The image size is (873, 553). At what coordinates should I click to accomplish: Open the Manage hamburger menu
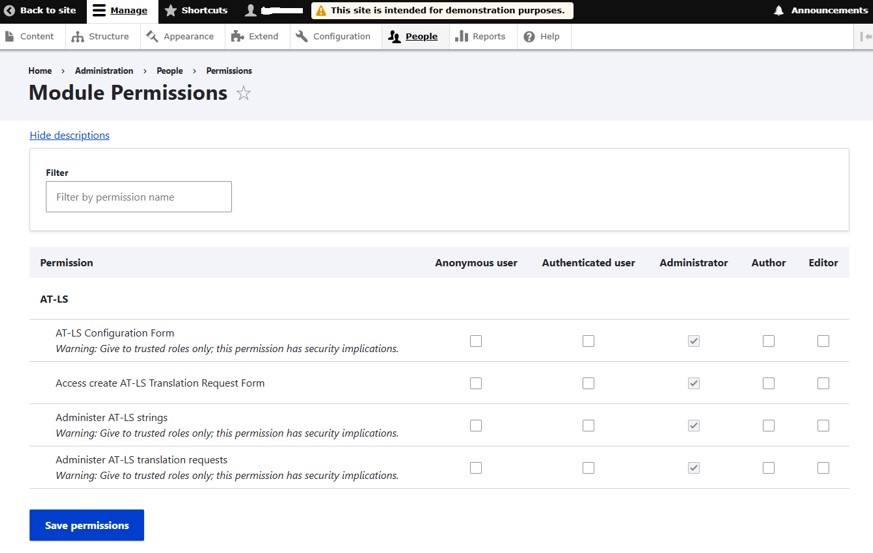[99, 11]
